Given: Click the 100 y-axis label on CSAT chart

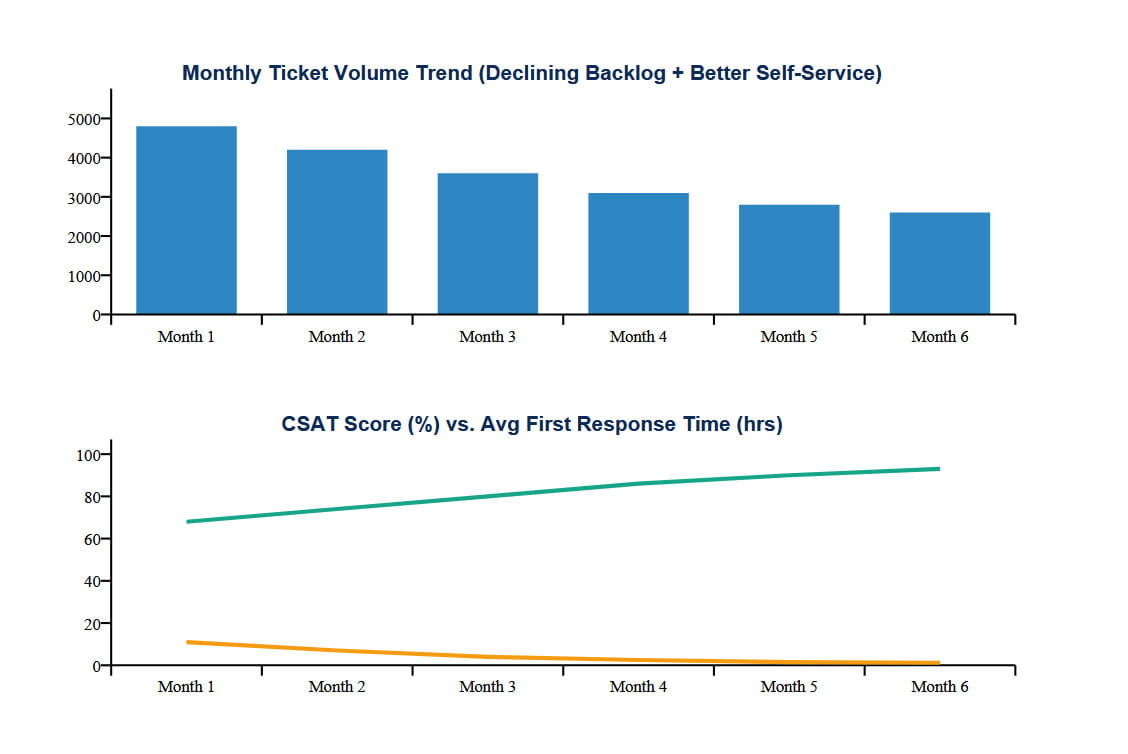Looking at the screenshot, I should 89,455.
